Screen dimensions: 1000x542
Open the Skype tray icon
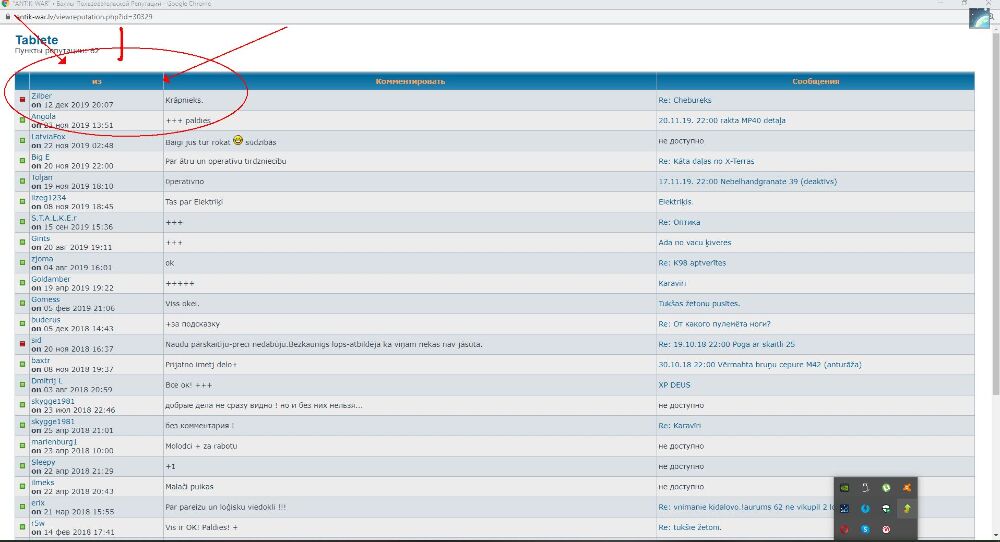865,529
